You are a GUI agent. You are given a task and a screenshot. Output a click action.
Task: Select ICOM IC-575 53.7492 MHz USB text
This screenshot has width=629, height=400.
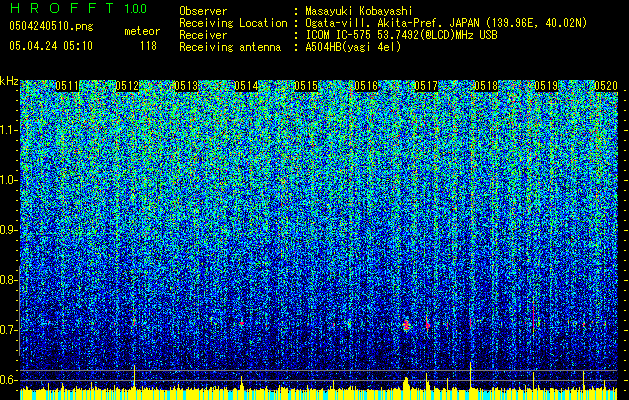click(x=401, y=35)
